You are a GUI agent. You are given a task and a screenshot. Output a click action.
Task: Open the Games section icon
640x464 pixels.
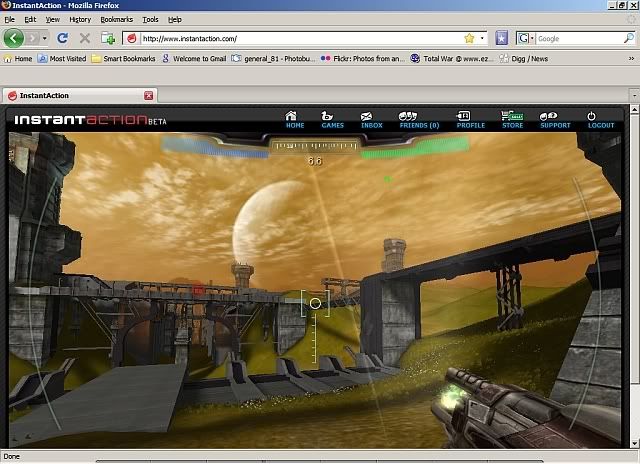332,117
